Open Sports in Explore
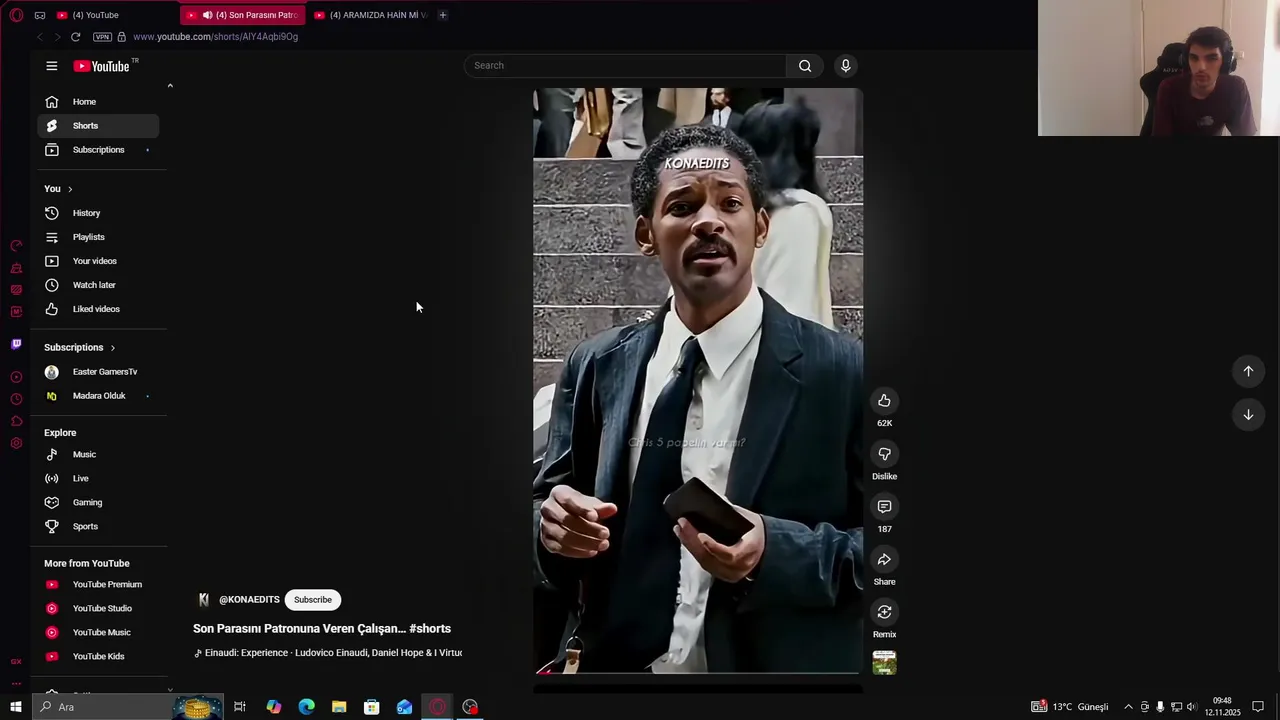Viewport: 1280px width, 720px height. (x=98, y=527)
